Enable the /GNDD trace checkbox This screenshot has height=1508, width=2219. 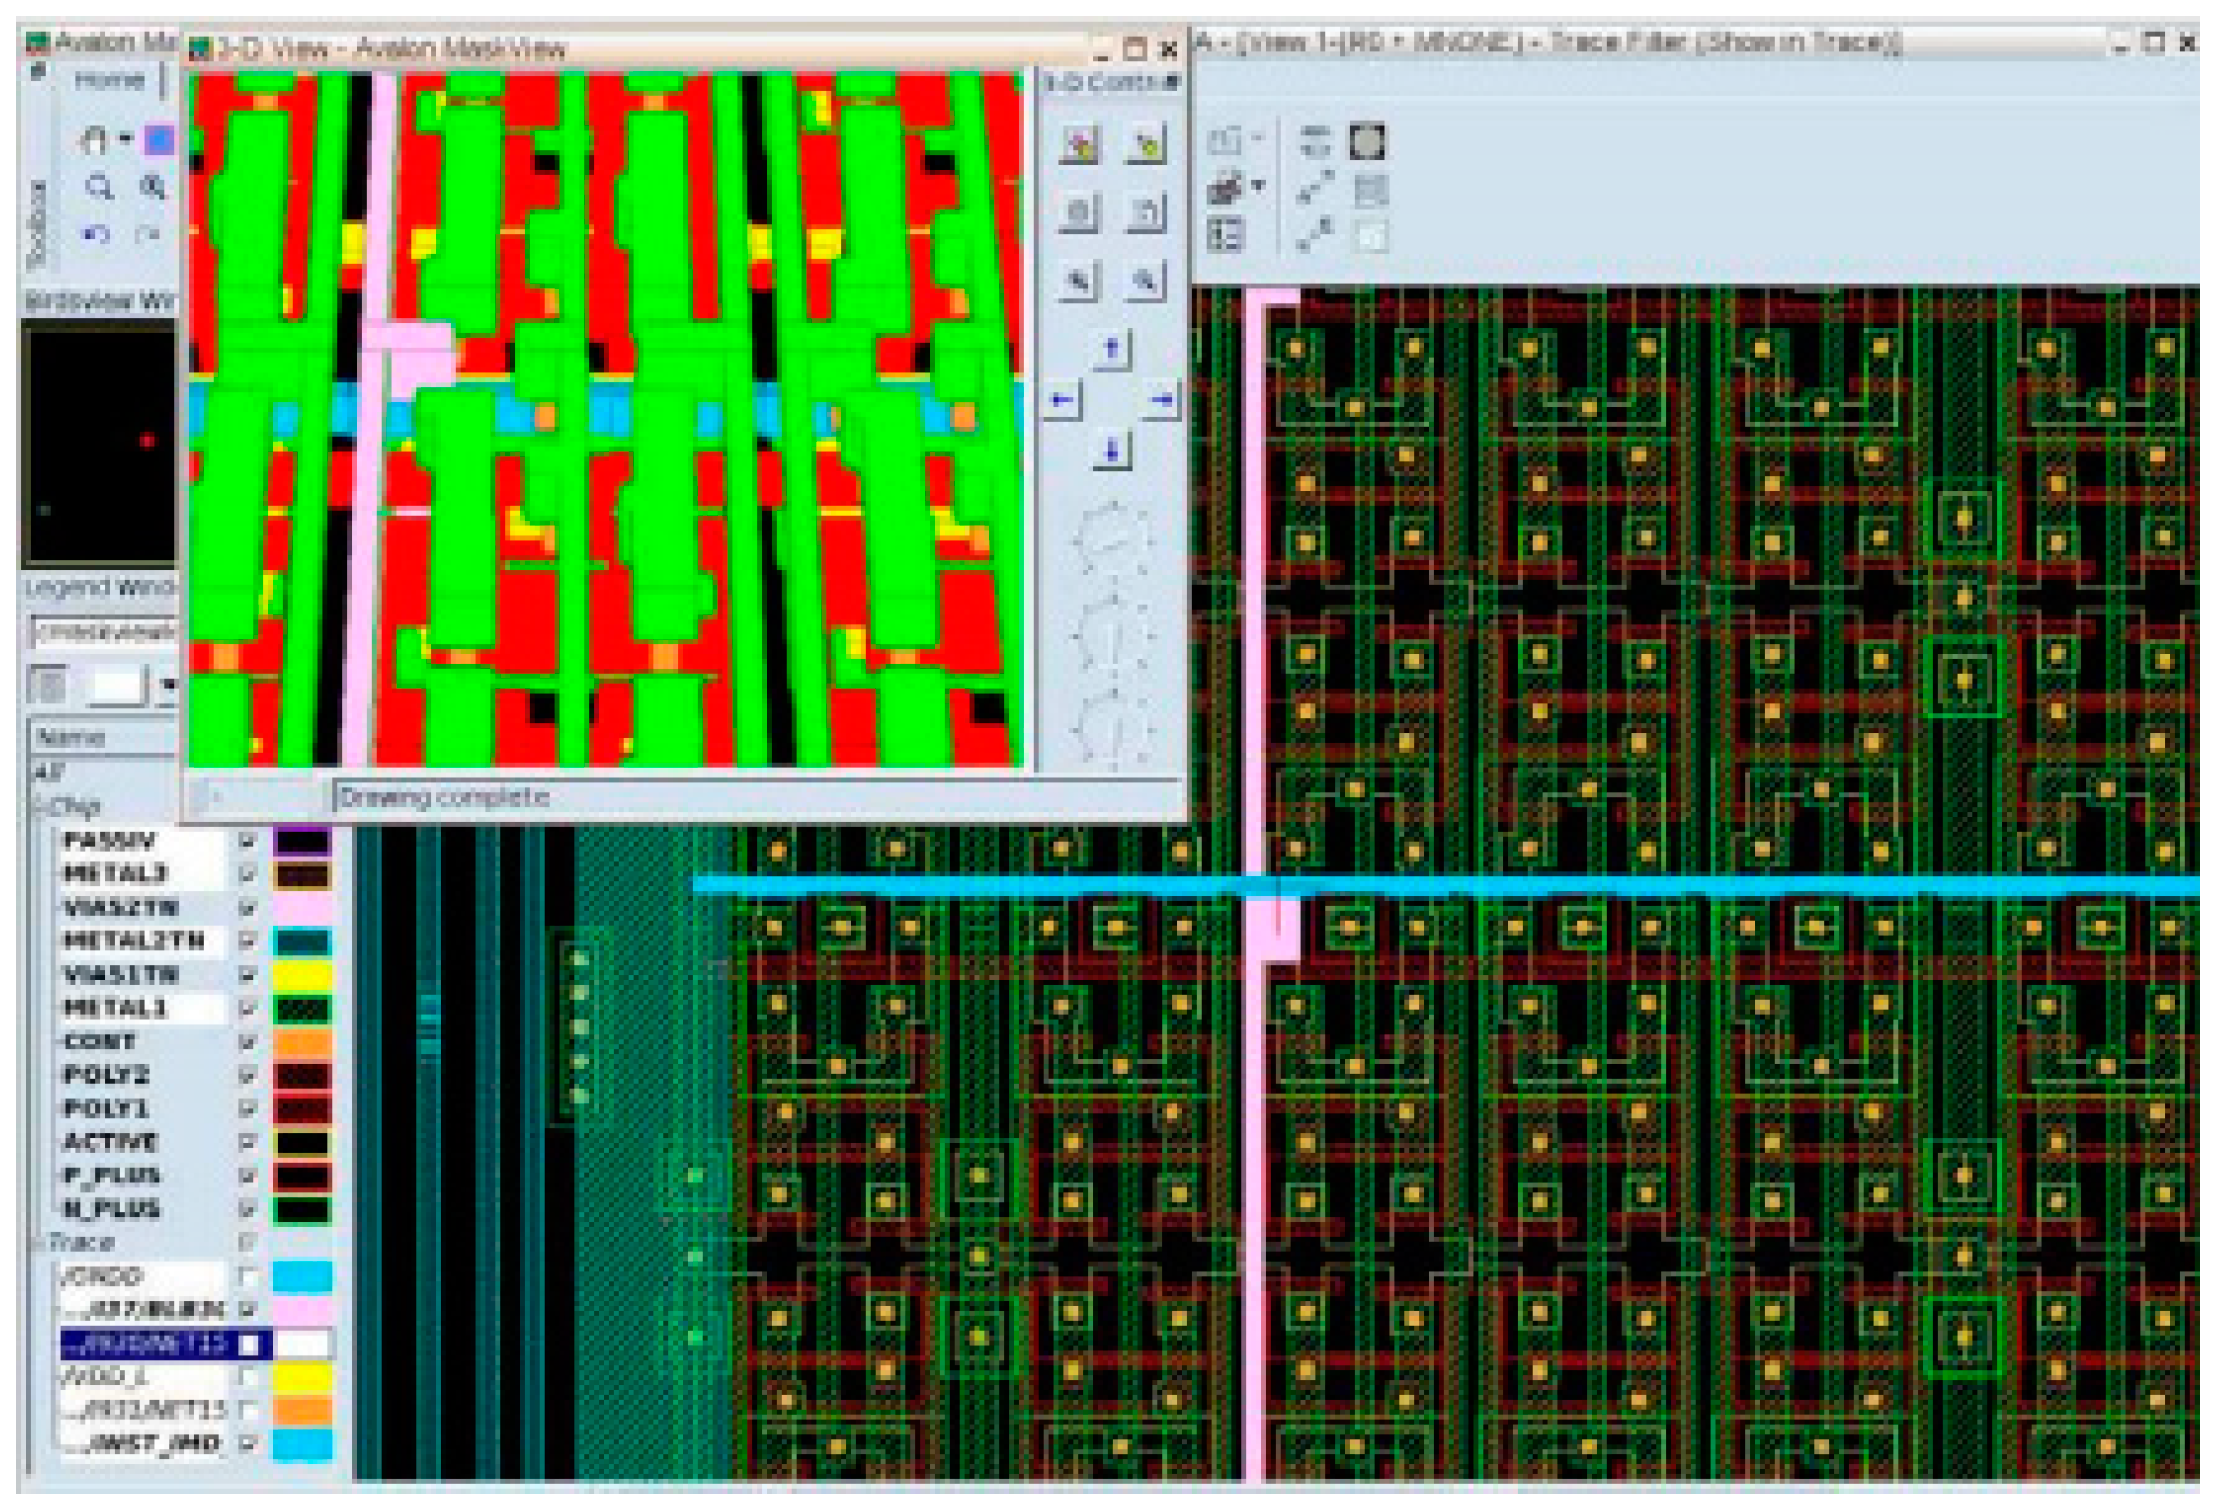pos(247,1276)
